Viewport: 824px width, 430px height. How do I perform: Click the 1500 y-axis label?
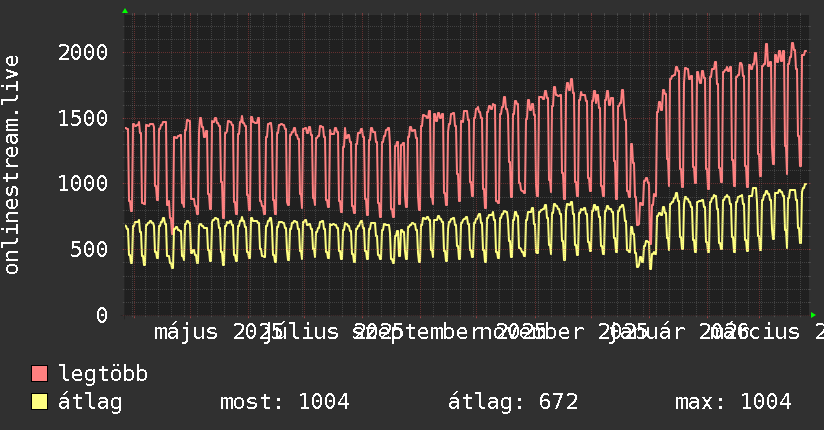(83, 118)
